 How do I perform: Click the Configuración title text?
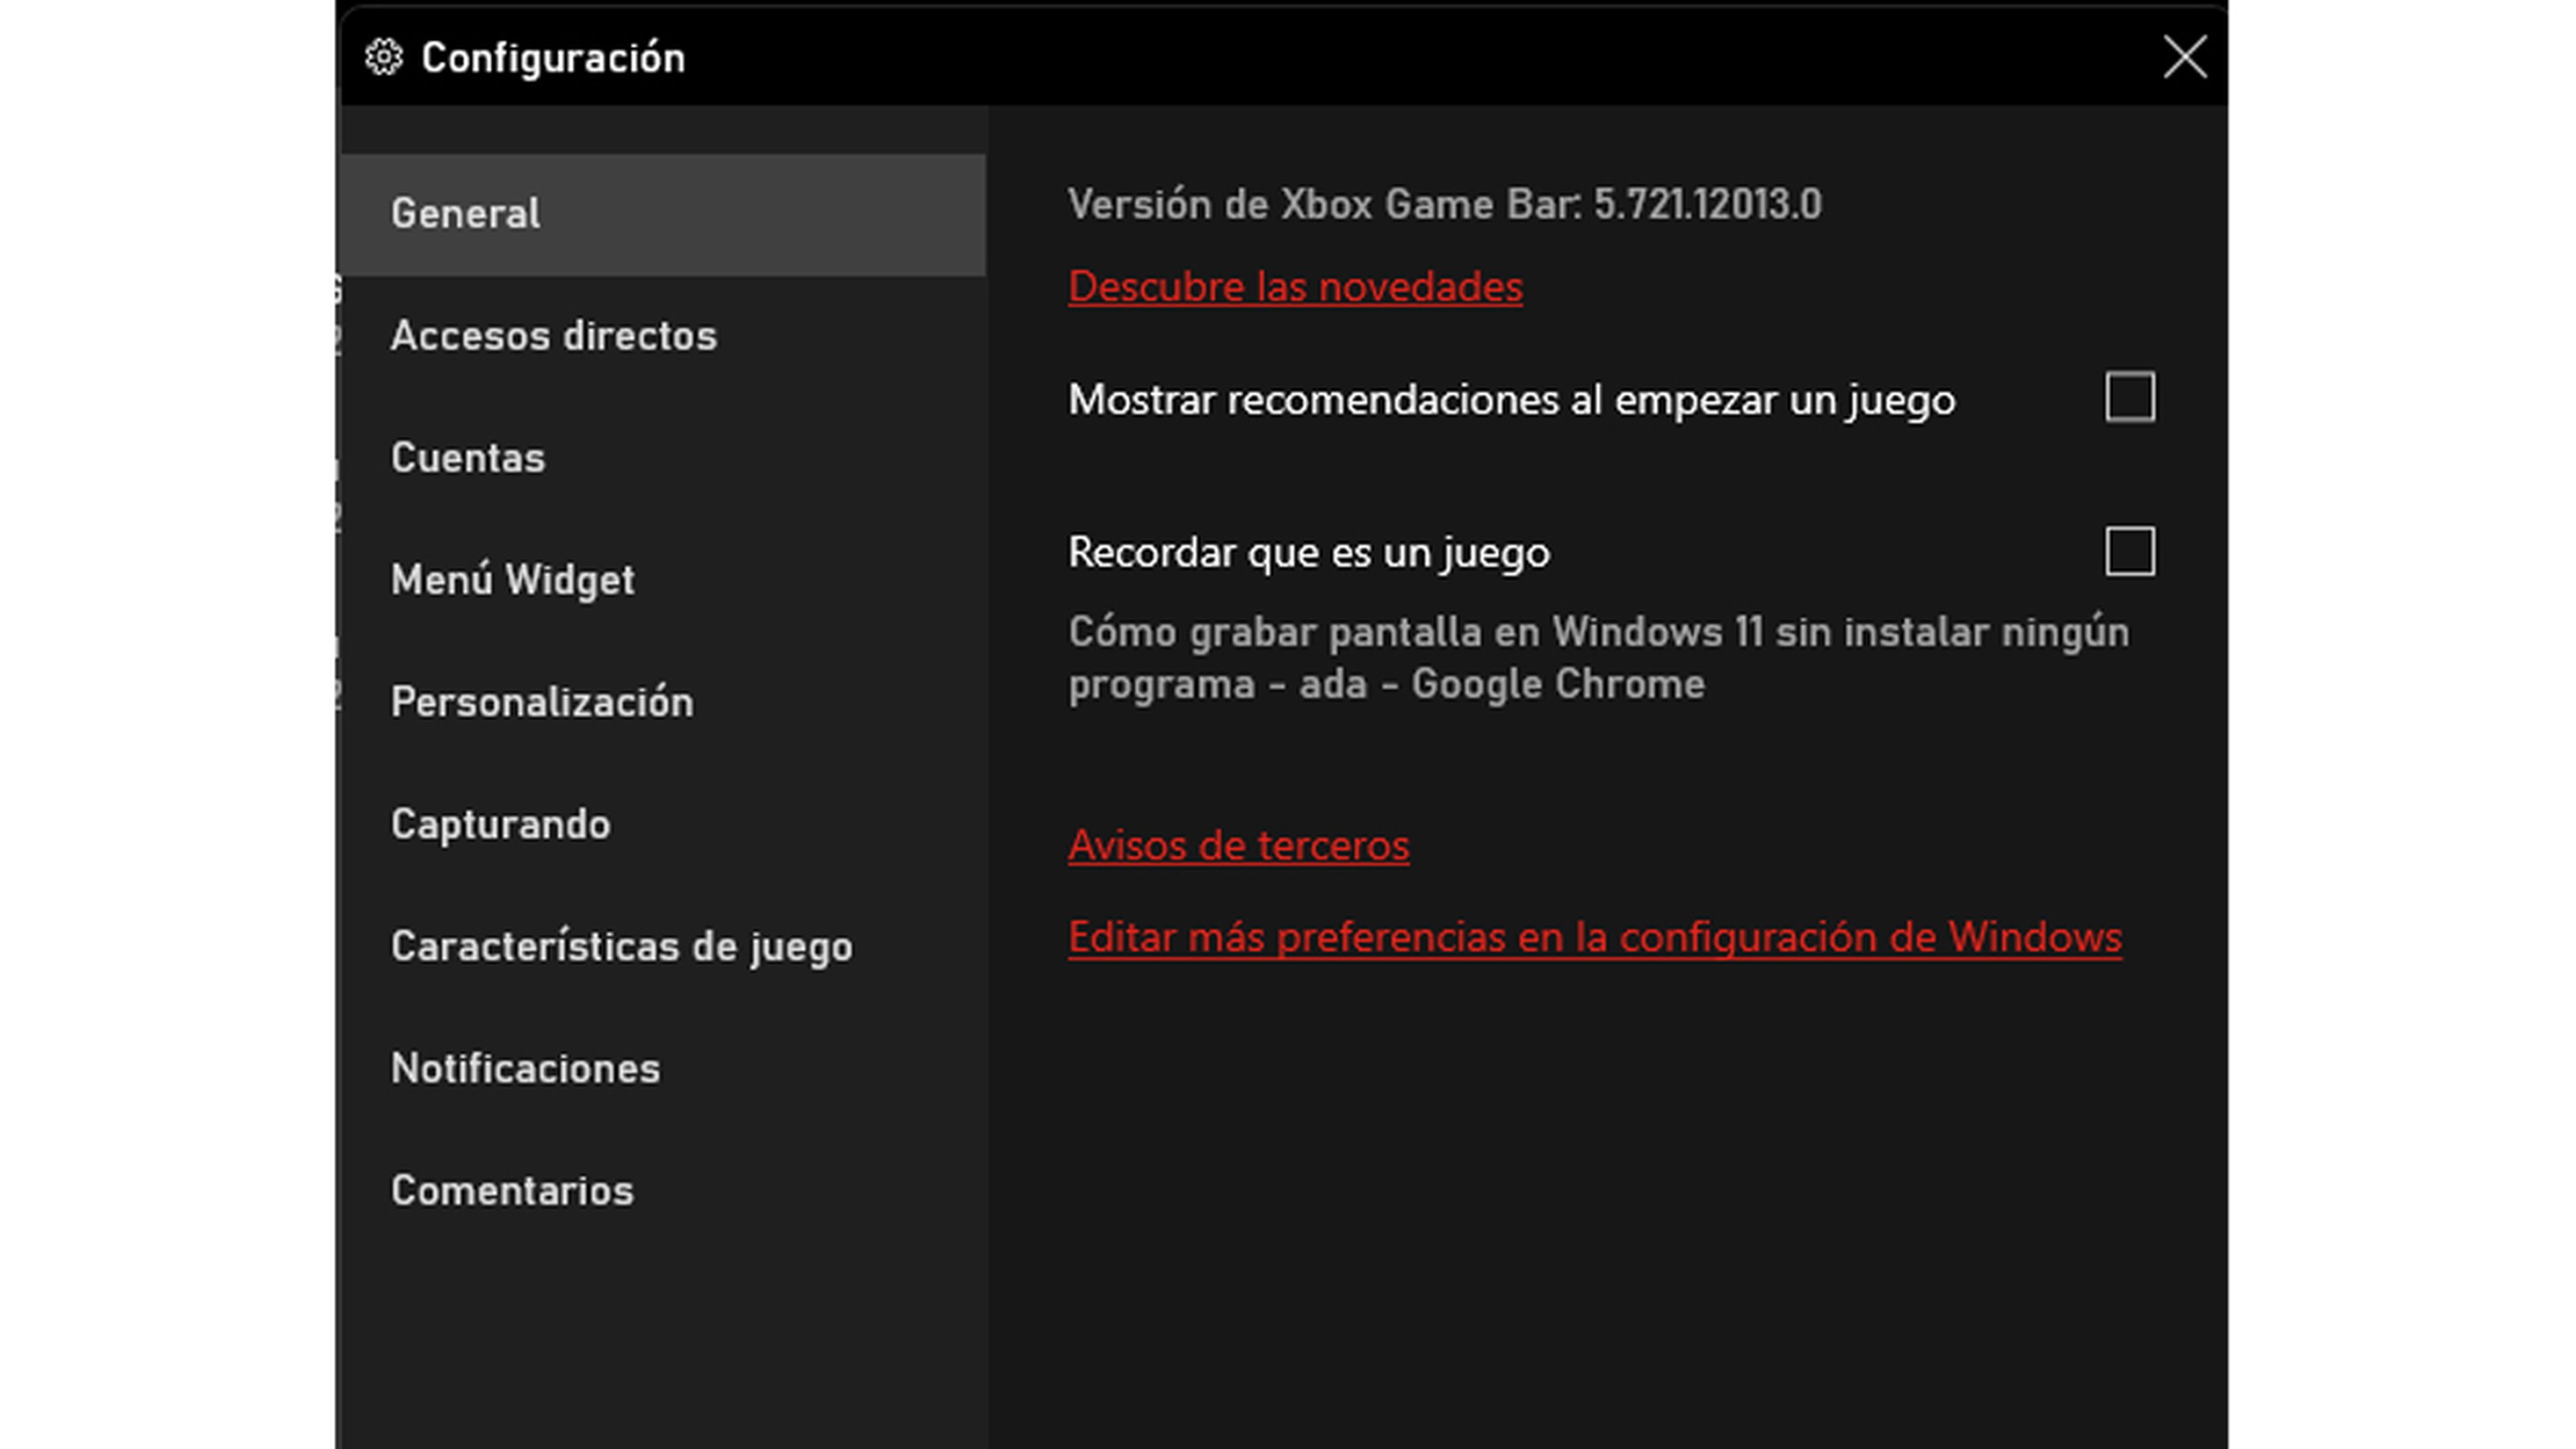tap(553, 58)
